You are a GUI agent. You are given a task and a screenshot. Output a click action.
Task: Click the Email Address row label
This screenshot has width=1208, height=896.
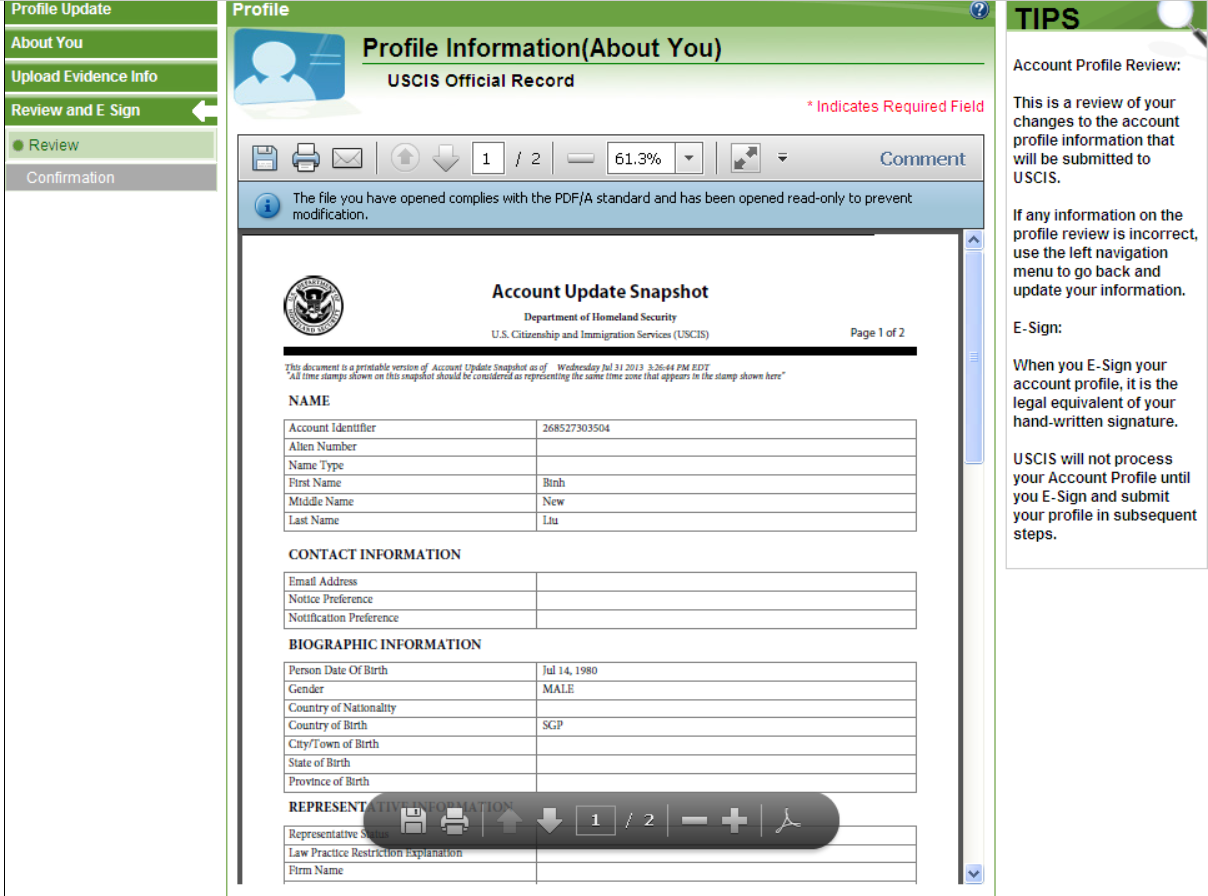point(323,581)
